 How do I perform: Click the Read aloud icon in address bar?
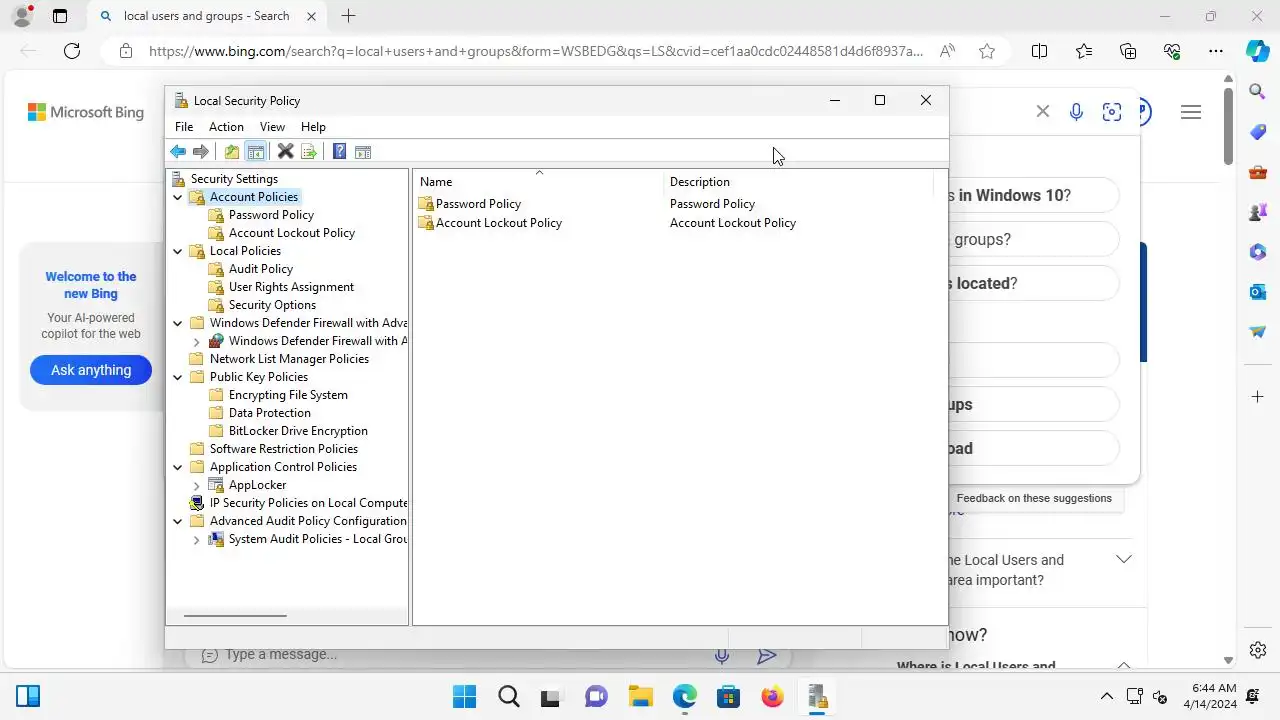point(947,51)
